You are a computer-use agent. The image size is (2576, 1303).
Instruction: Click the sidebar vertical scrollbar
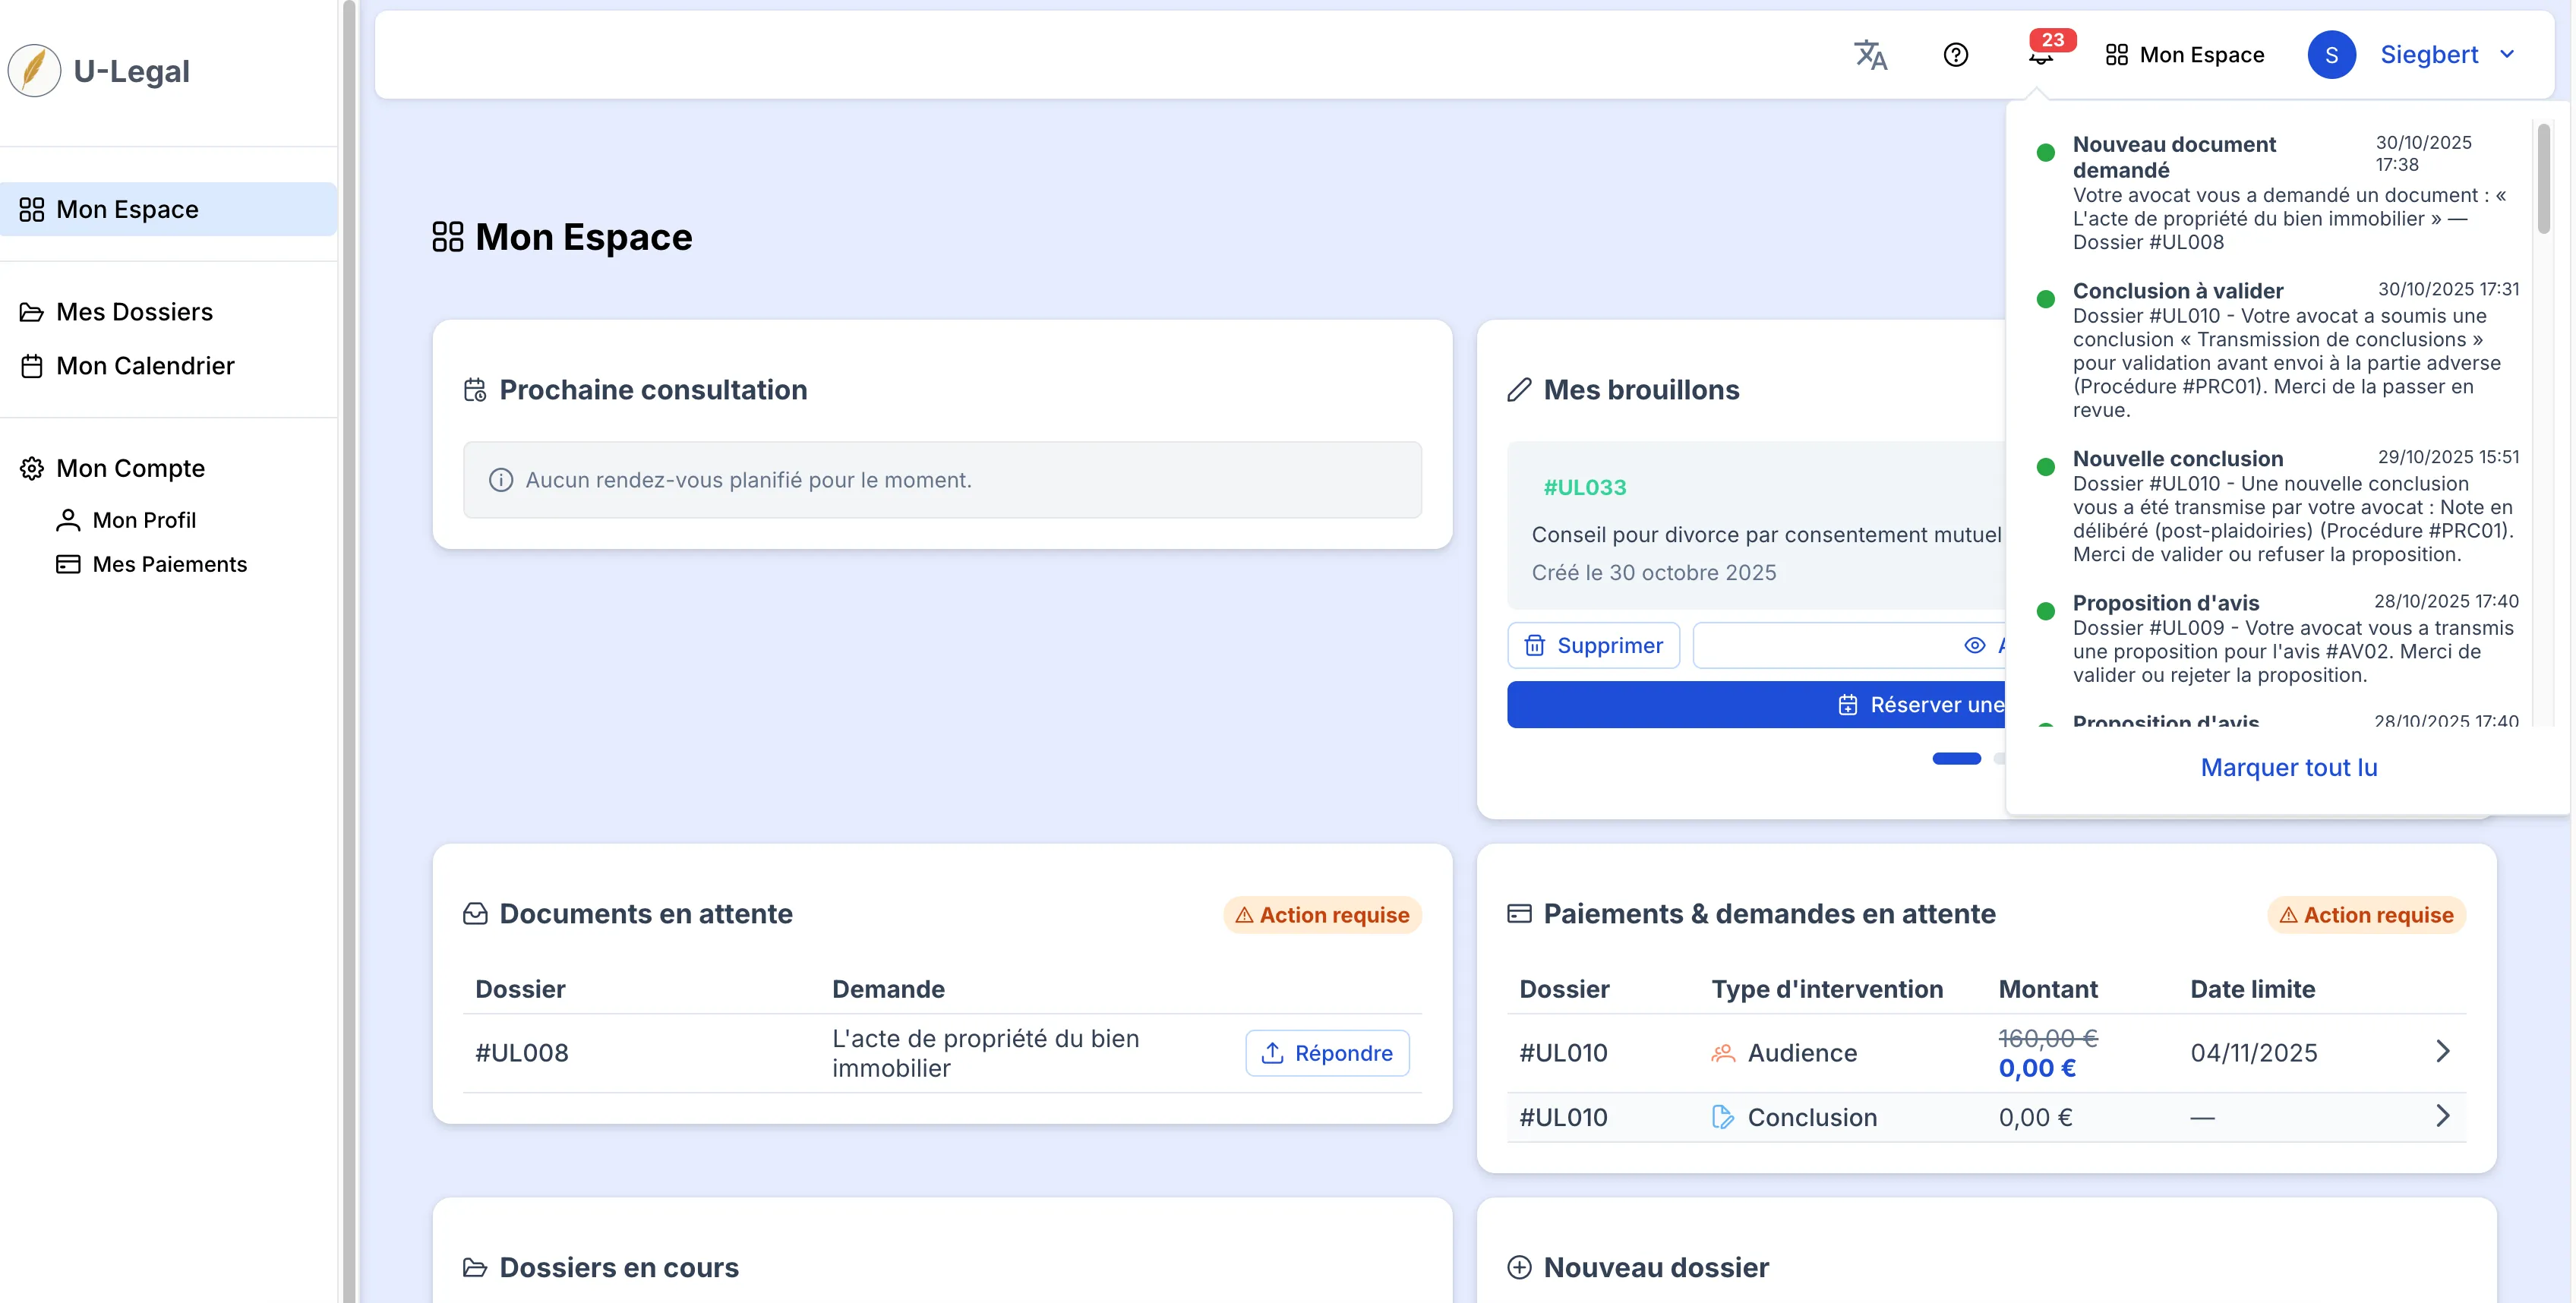click(x=349, y=651)
